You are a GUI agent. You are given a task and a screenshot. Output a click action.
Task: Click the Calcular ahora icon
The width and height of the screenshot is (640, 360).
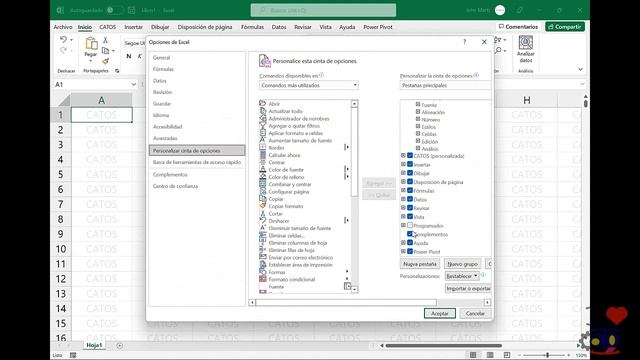[x=263, y=155]
